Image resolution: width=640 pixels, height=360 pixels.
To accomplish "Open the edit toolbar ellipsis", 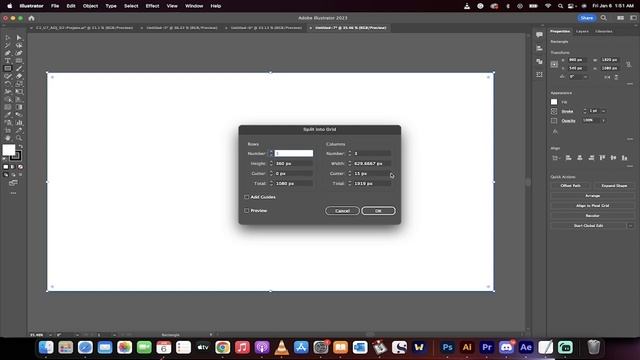I will 13,193.
